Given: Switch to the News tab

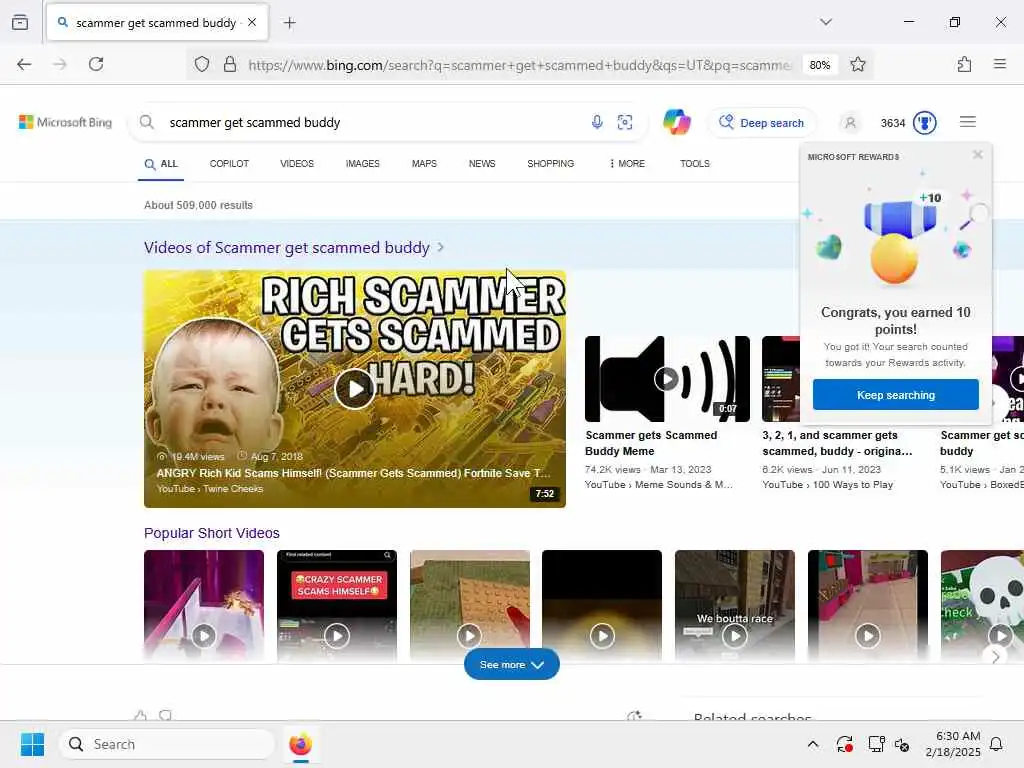Looking at the screenshot, I should (482, 163).
